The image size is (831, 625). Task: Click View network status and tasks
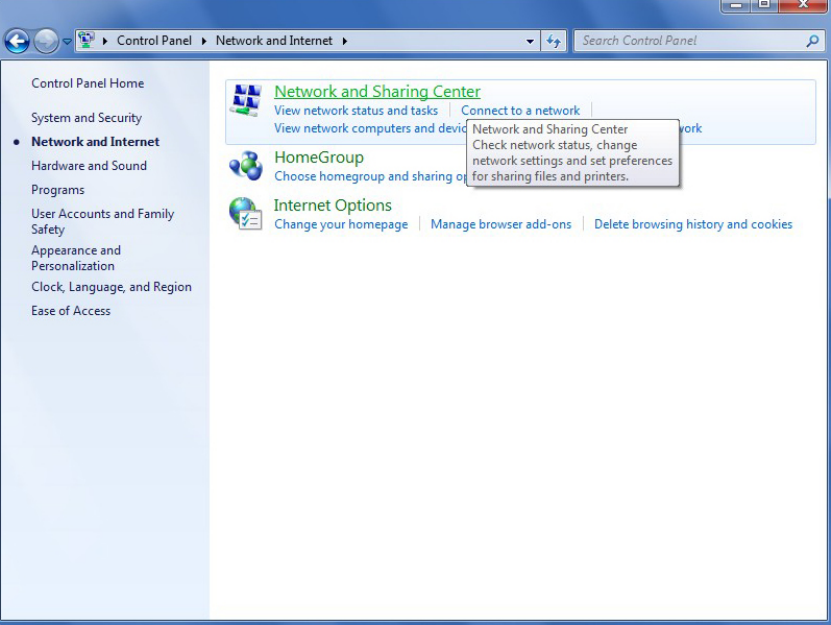(x=356, y=110)
